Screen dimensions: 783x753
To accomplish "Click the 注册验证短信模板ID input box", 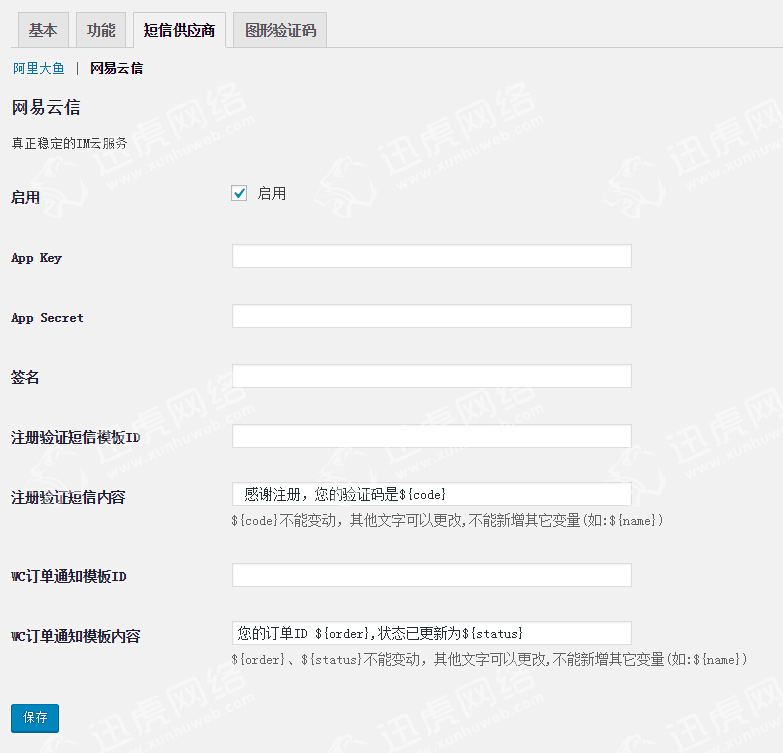I will point(431,436).
